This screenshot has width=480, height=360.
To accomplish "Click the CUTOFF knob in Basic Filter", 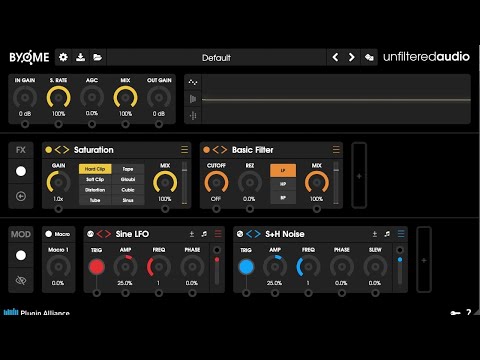I will 216,183.
